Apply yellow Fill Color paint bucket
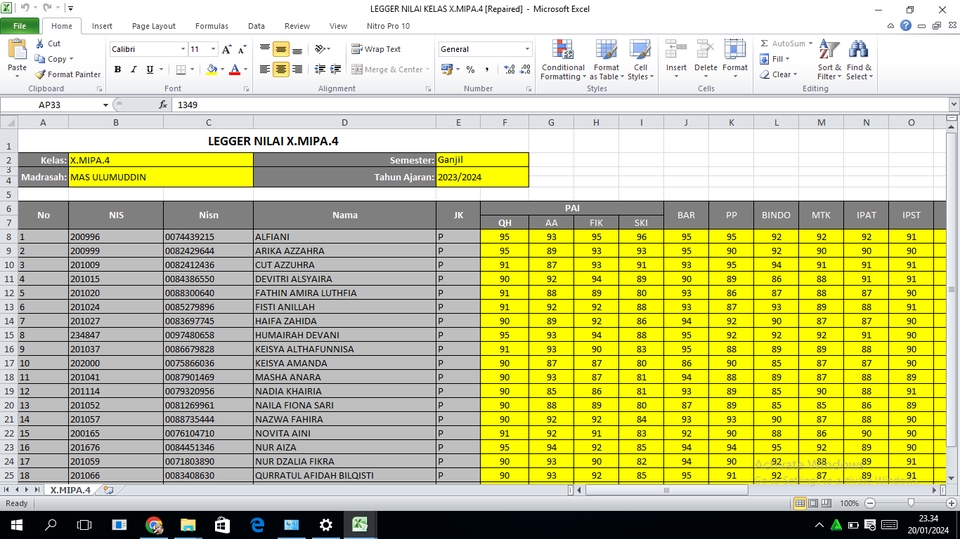Viewport: 960px width, 539px height. point(212,69)
